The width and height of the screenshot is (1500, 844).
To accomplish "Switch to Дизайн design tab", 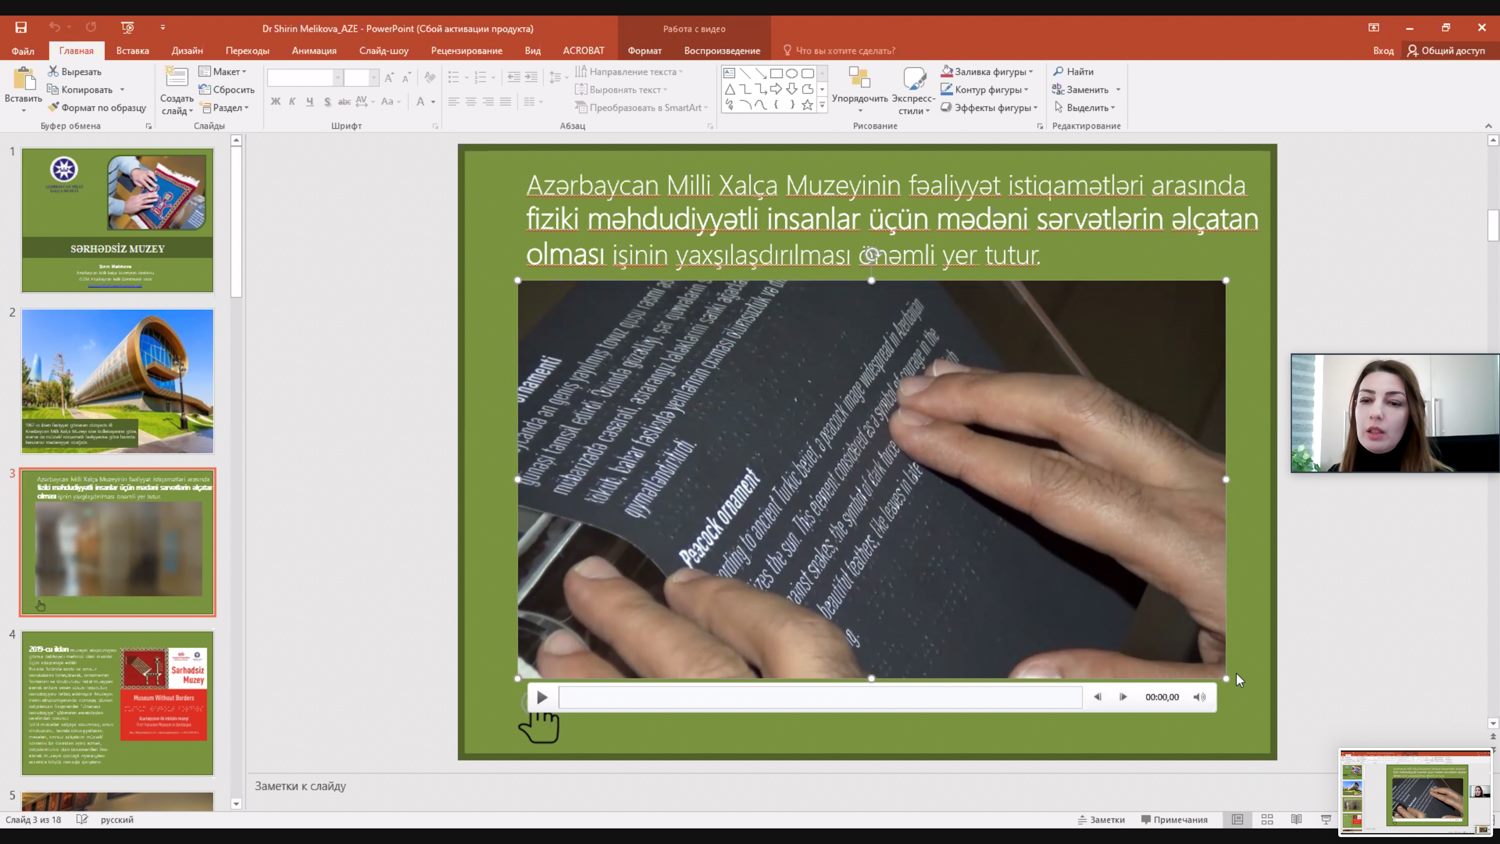I will [x=187, y=51].
